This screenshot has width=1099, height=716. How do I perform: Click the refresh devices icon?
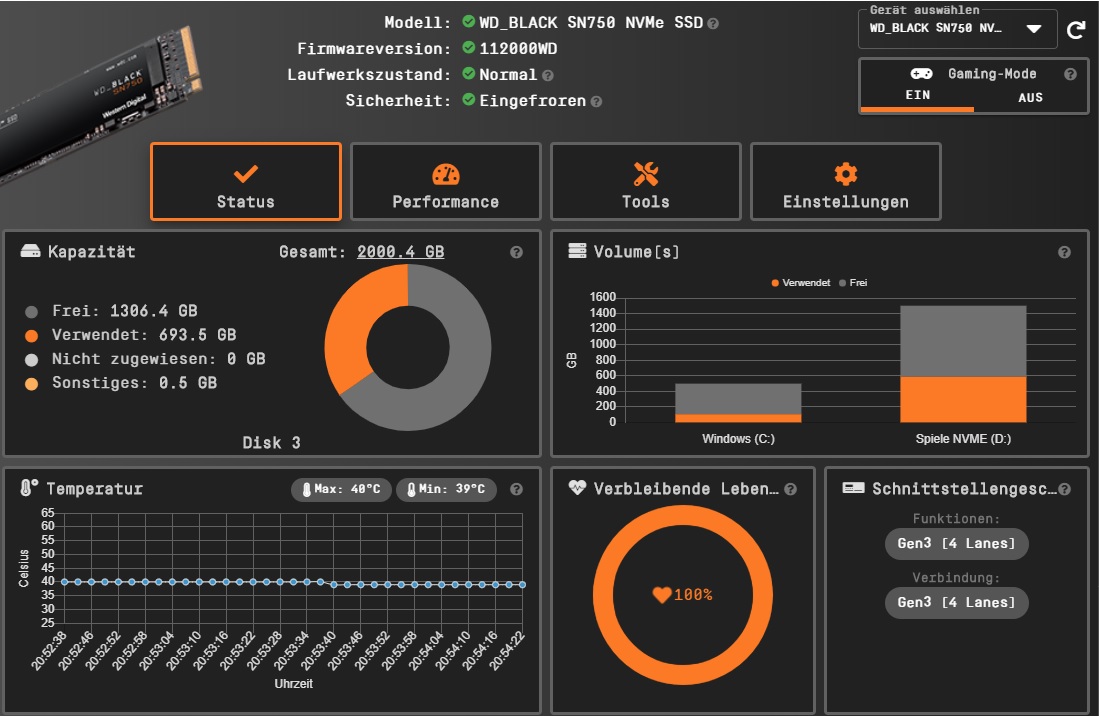1076,29
